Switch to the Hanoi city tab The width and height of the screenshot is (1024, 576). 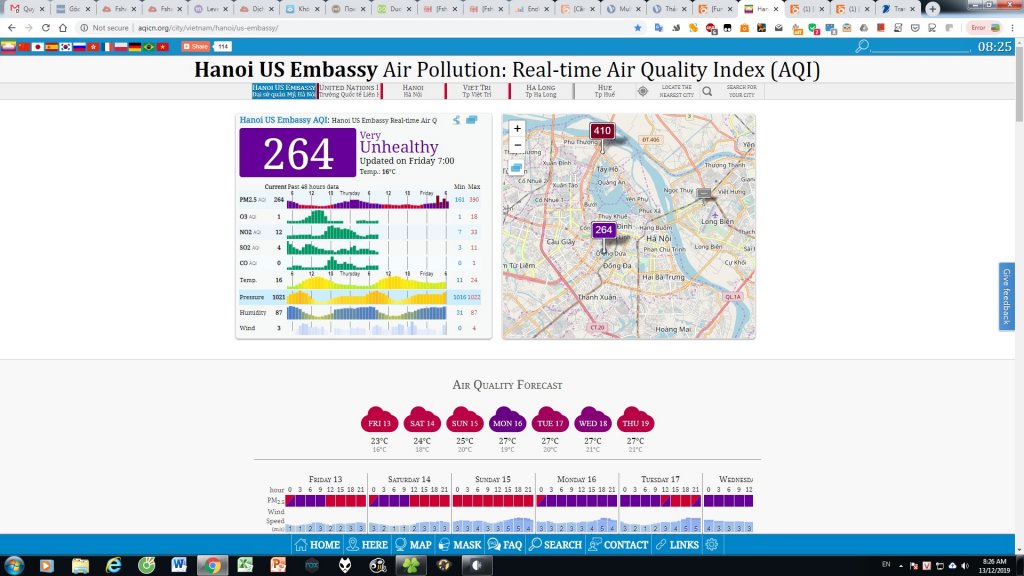413,91
